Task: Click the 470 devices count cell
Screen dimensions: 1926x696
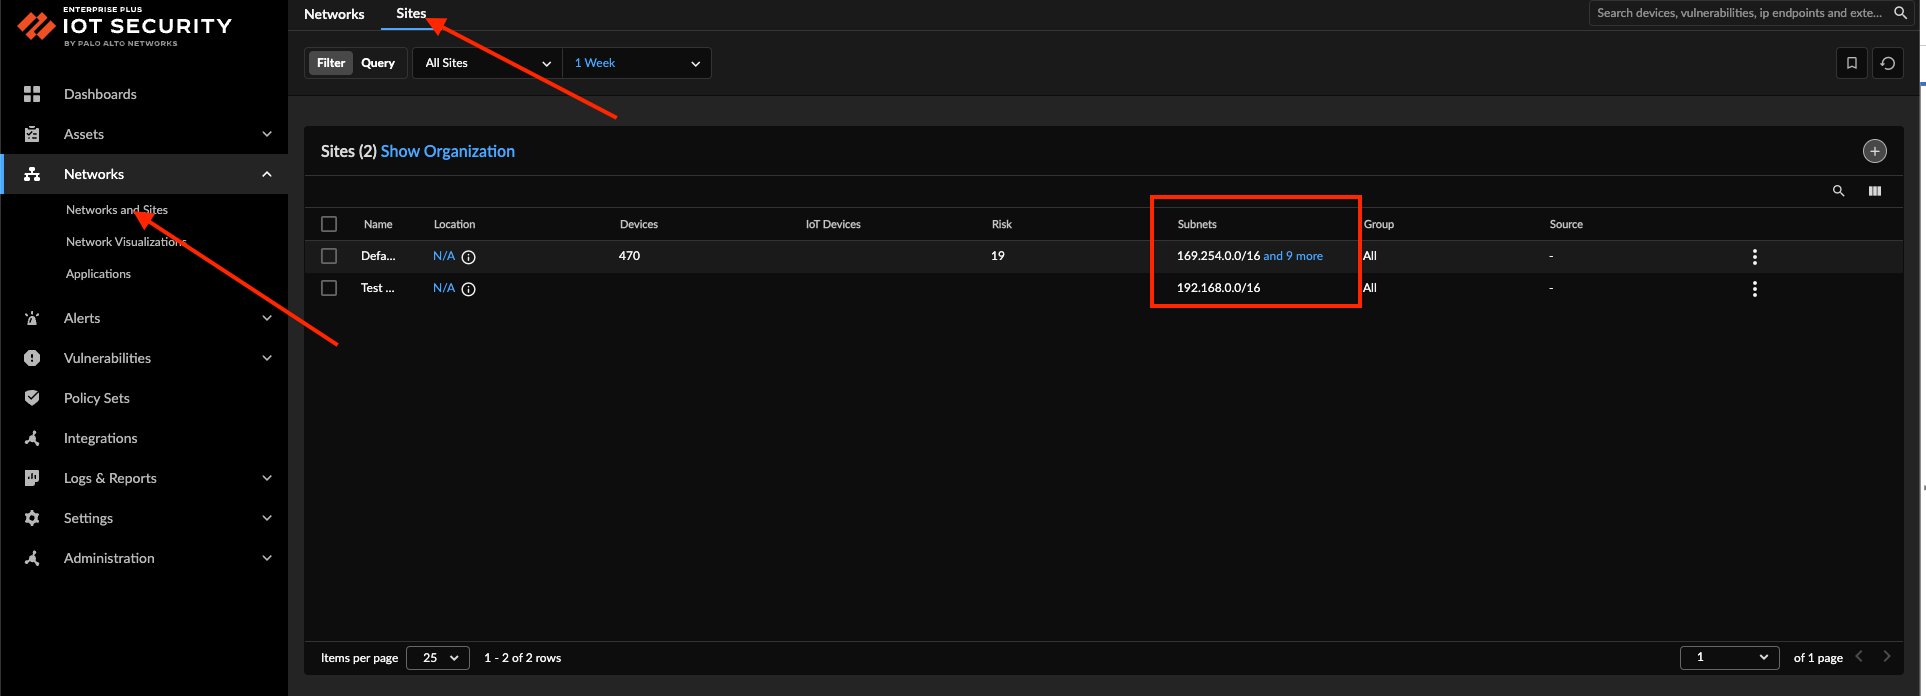Action: pyautogui.click(x=629, y=256)
